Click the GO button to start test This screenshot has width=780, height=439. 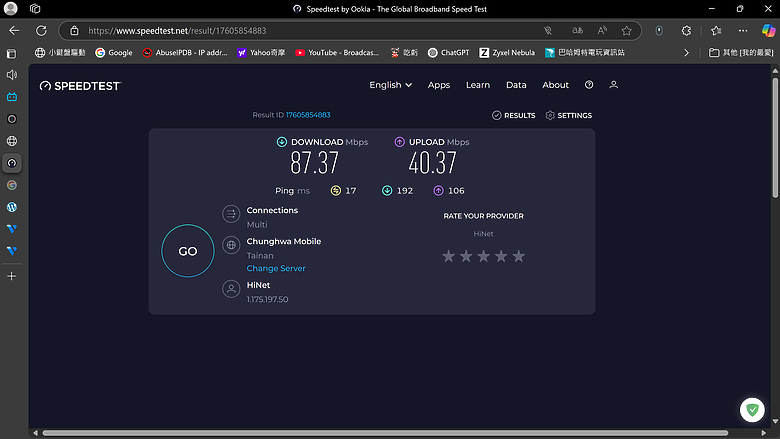tap(188, 251)
